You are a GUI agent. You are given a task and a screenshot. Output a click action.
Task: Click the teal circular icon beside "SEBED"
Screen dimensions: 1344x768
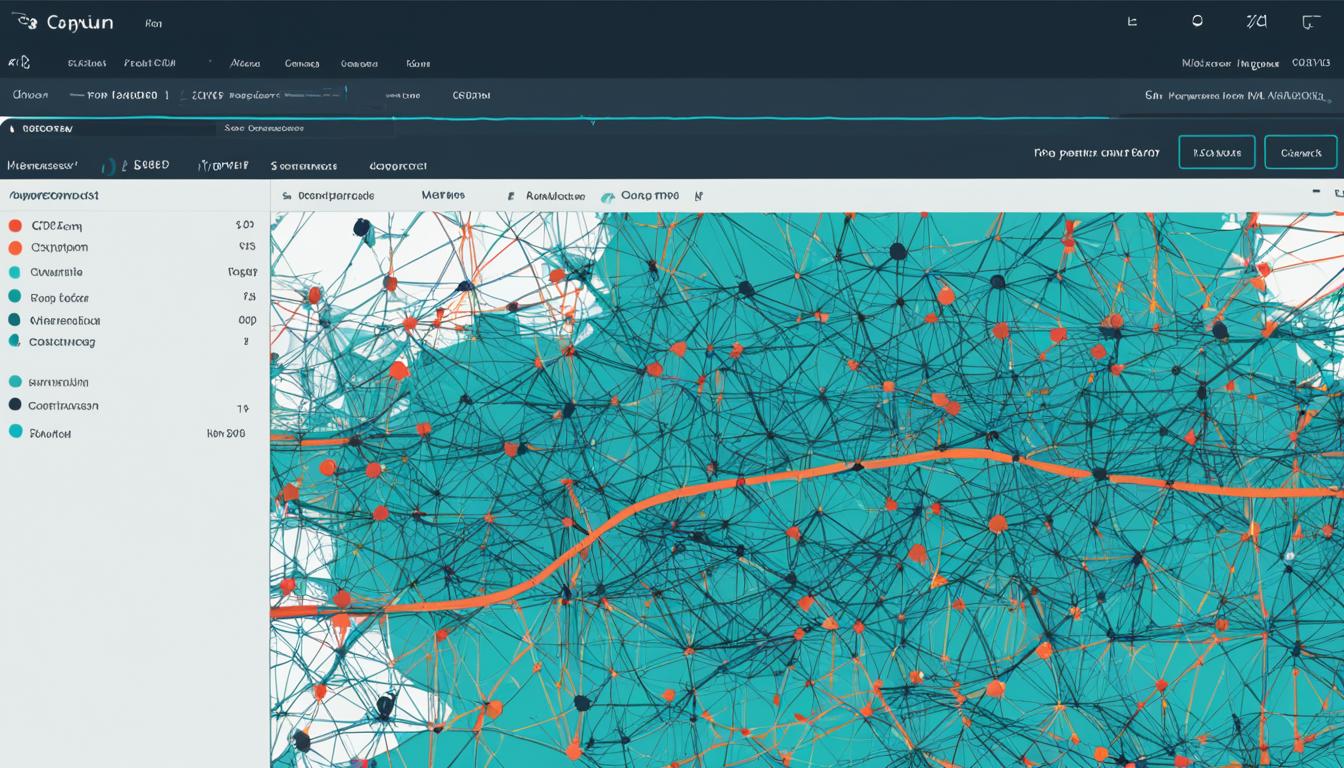click(109, 166)
